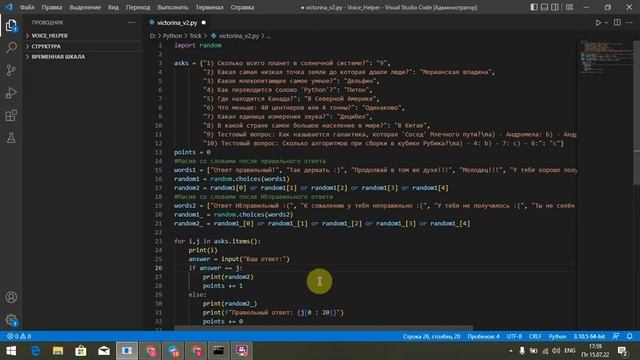Click the code minimap overview
640x360 pixels.
[x=605, y=57]
